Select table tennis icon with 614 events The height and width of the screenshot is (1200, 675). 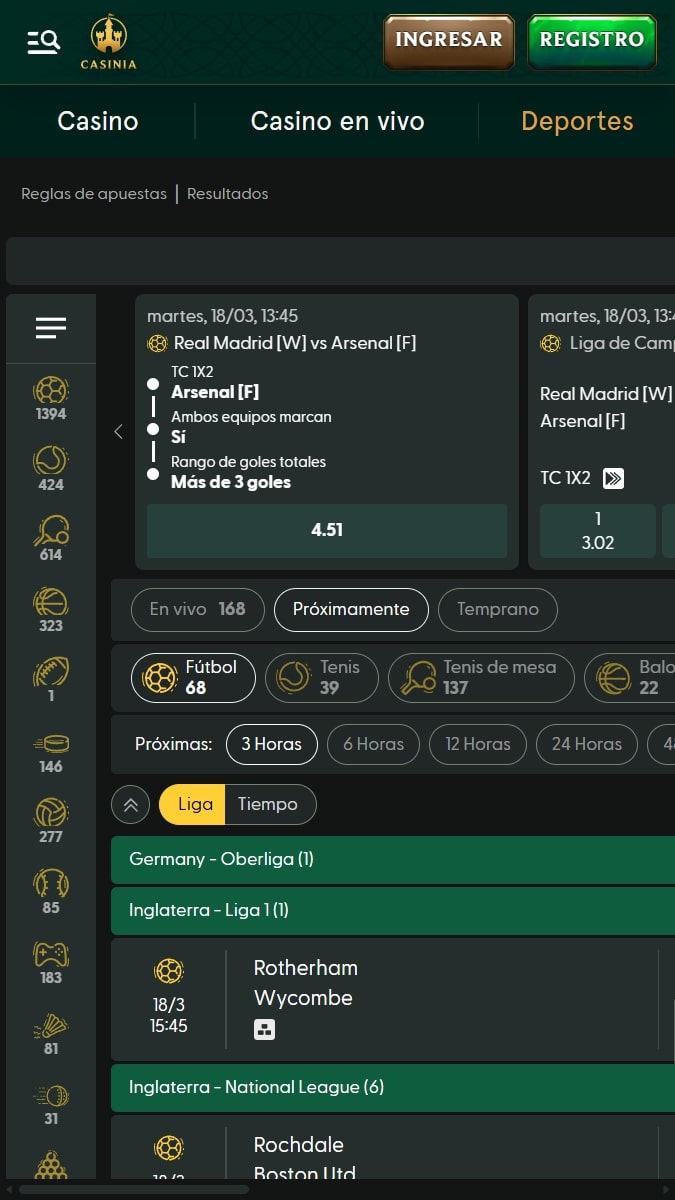tap(51, 538)
